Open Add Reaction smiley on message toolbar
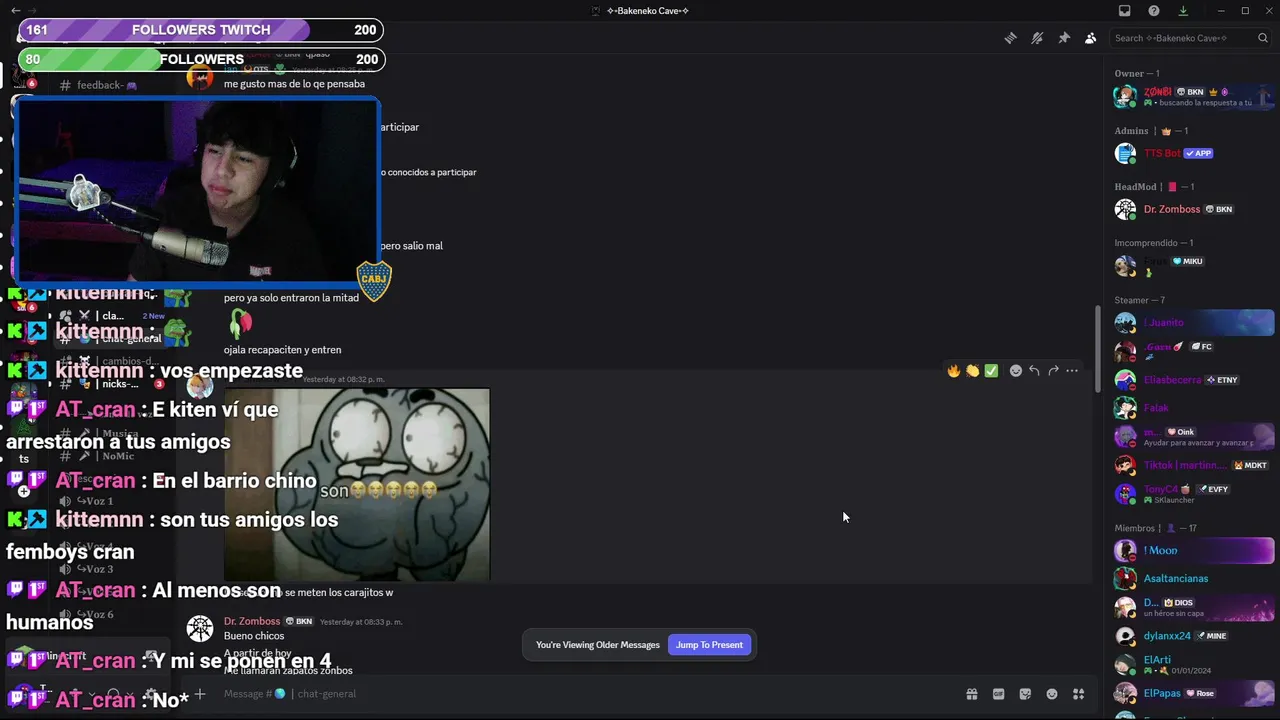 pyautogui.click(x=1016, y=371)
